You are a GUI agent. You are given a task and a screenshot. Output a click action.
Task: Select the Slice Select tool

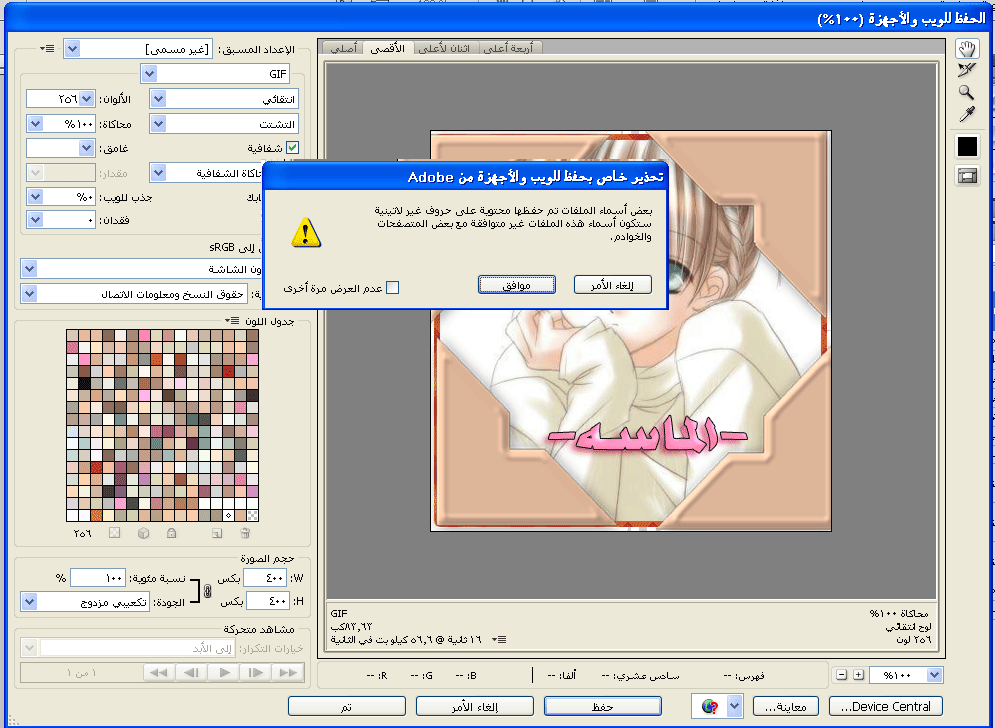click(967, 70)
